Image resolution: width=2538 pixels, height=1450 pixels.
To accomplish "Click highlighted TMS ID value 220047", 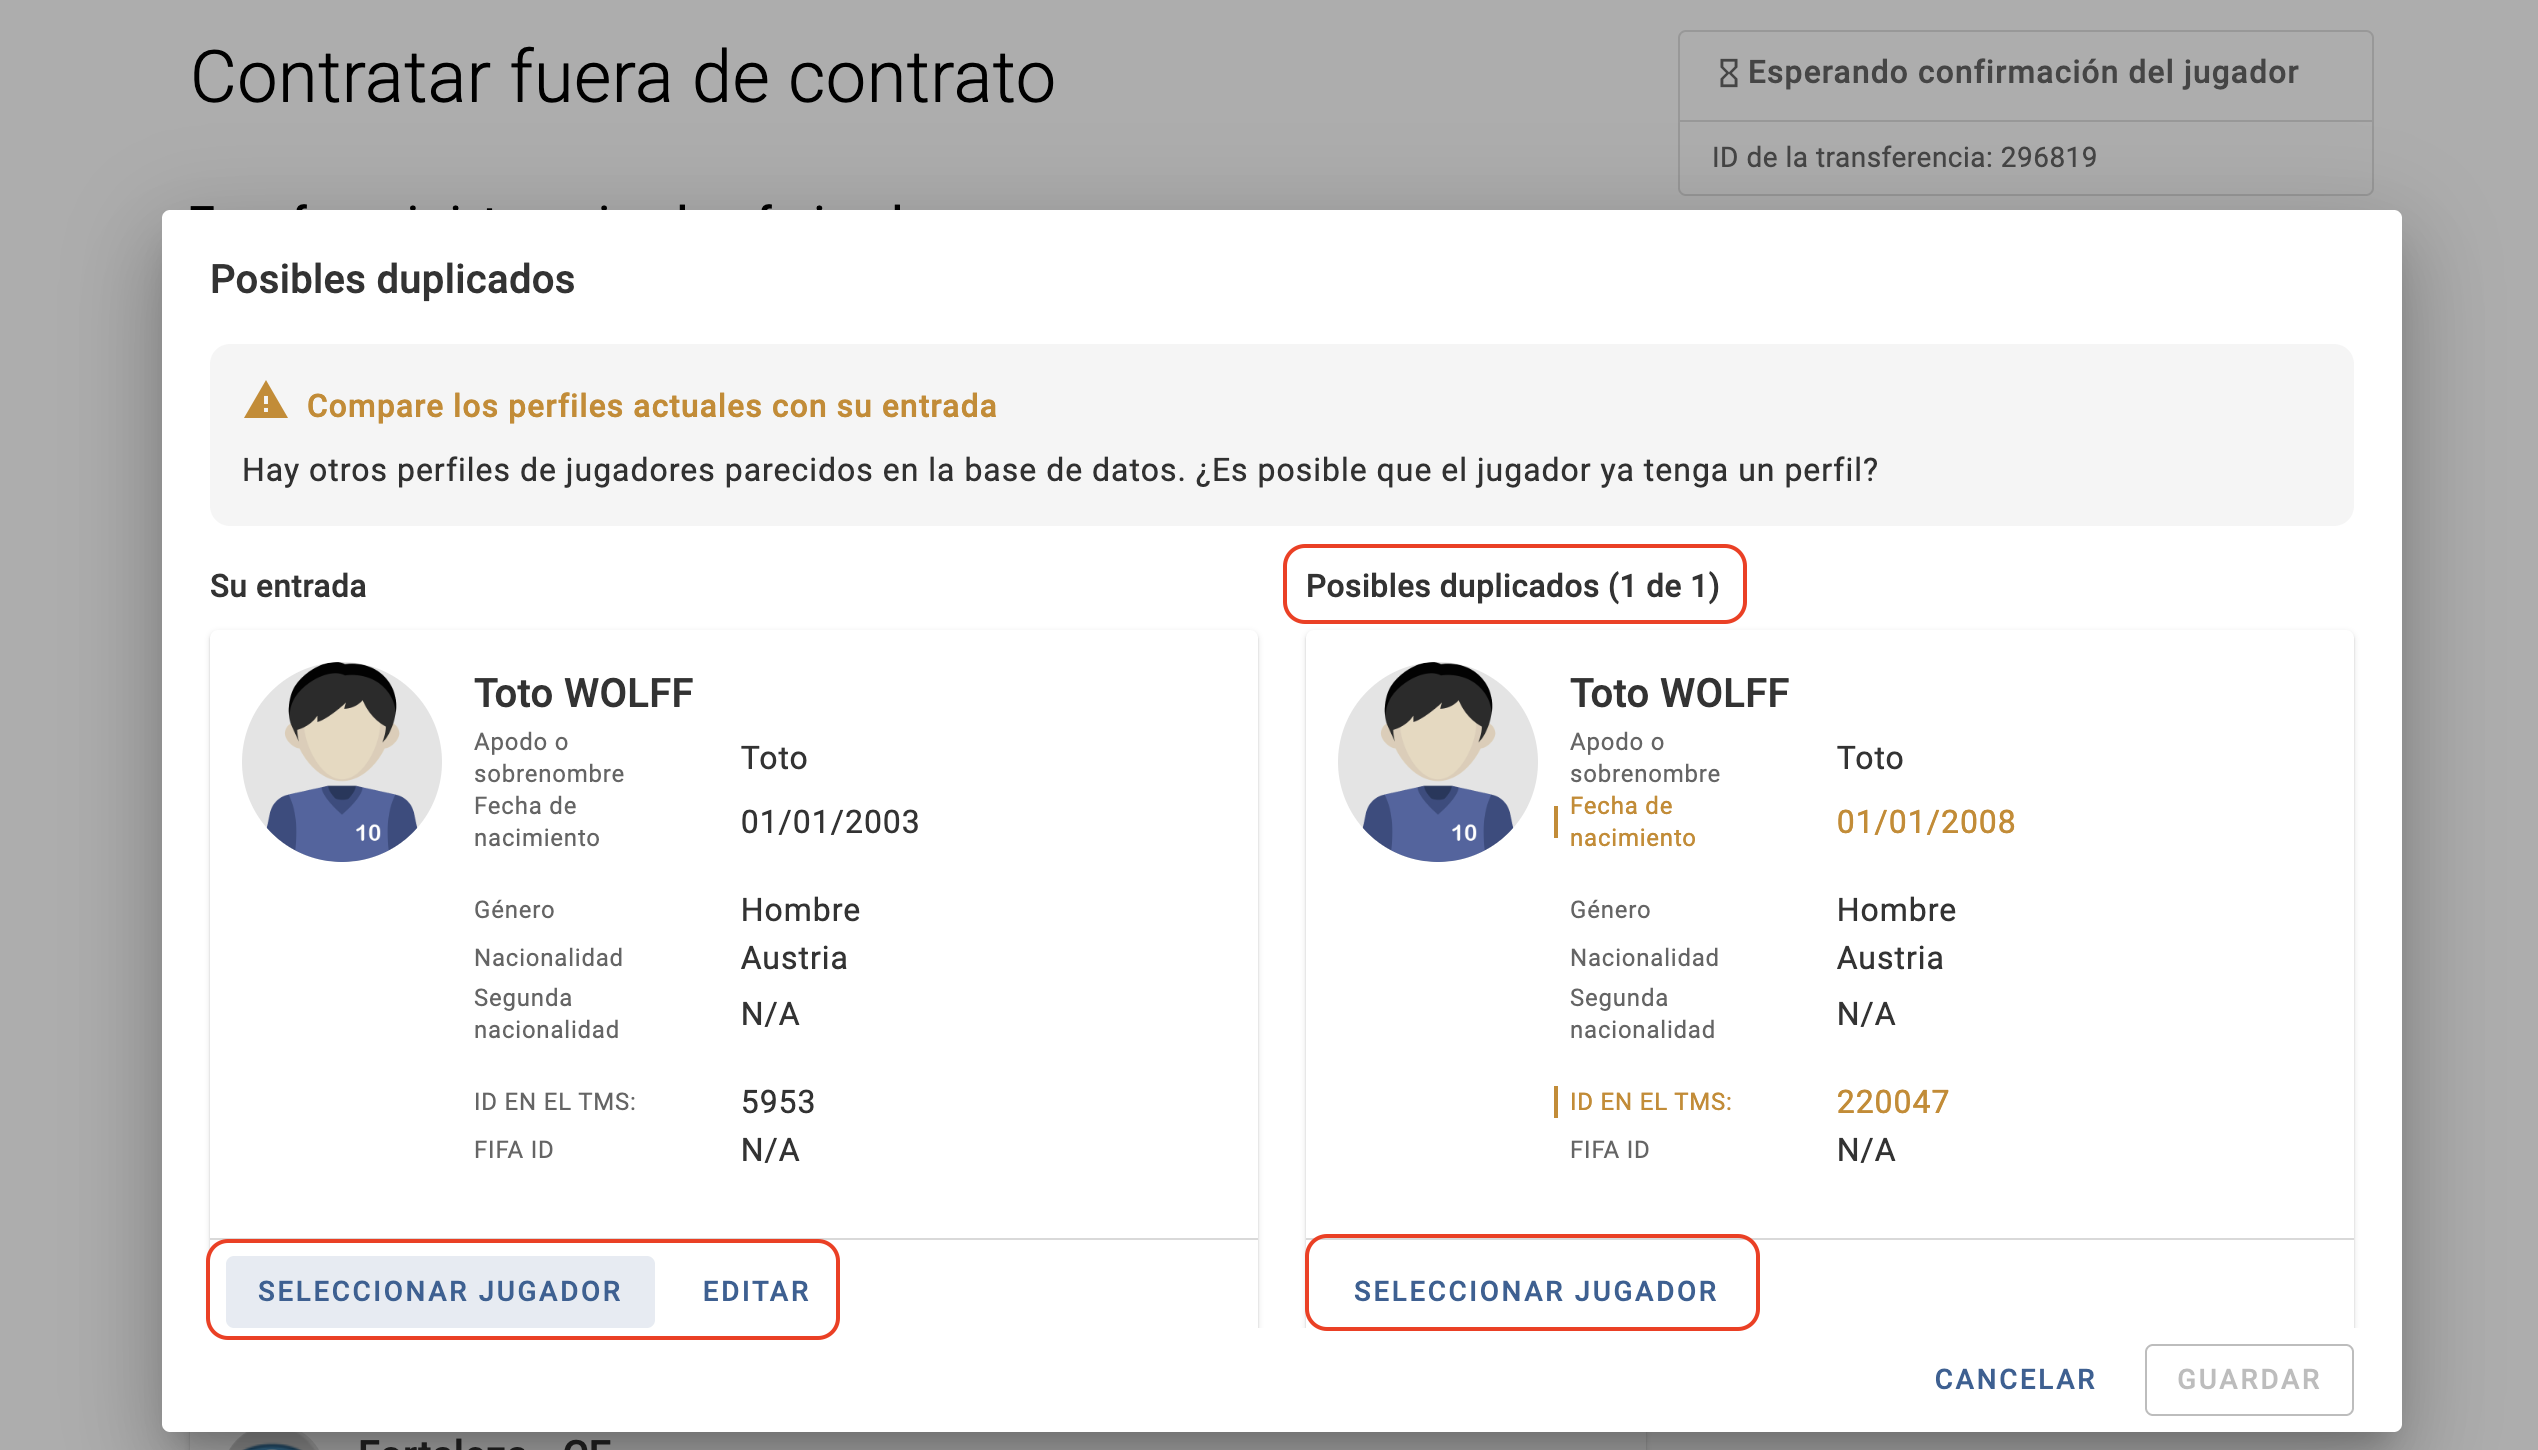I will [1893, 1101].
